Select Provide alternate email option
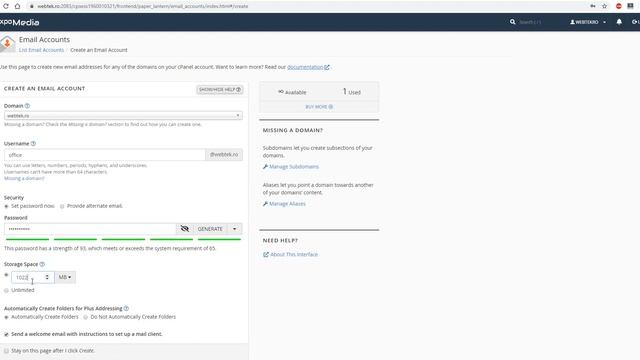Screen dimensions: 640x360 [62, 206]
